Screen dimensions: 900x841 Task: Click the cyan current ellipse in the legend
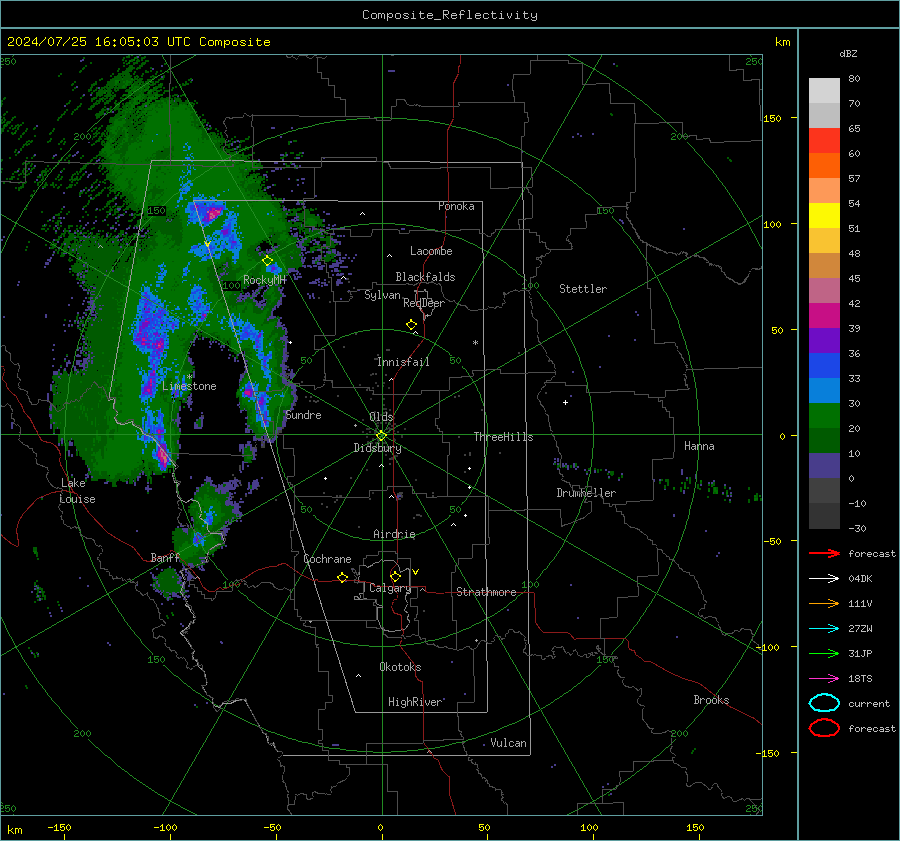click(x=824, y=703)
